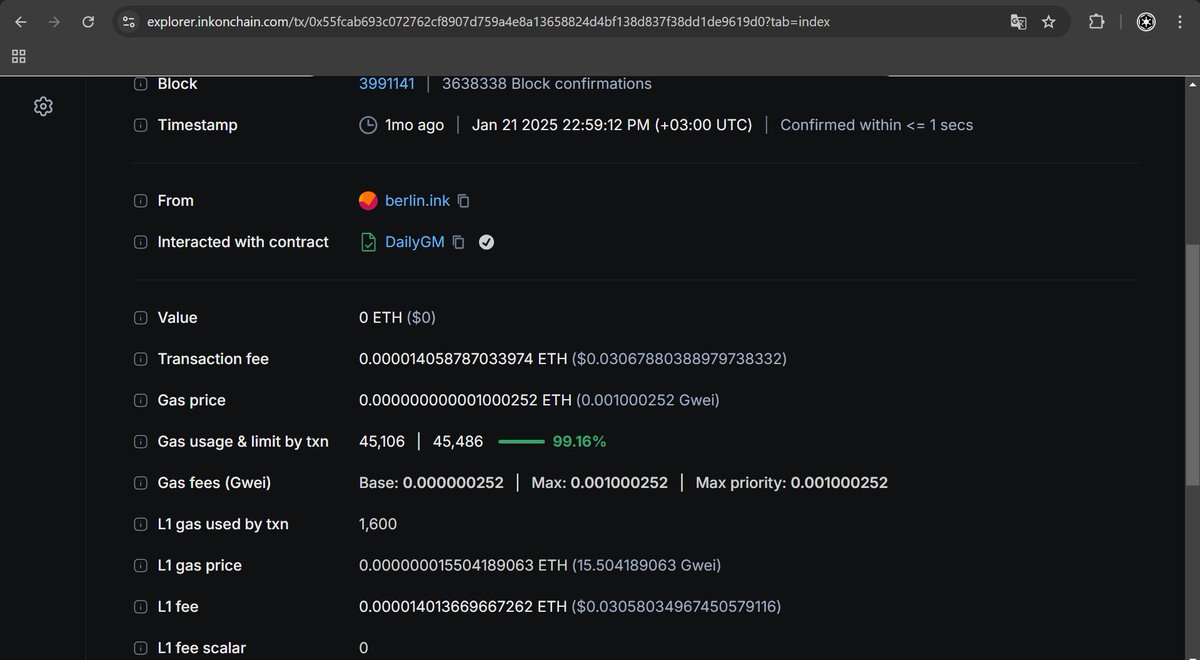Viewport: 1200px width, 660px height.
Task: Click Base: 0.000000252 gas fee text
Action: click(431, 482)
